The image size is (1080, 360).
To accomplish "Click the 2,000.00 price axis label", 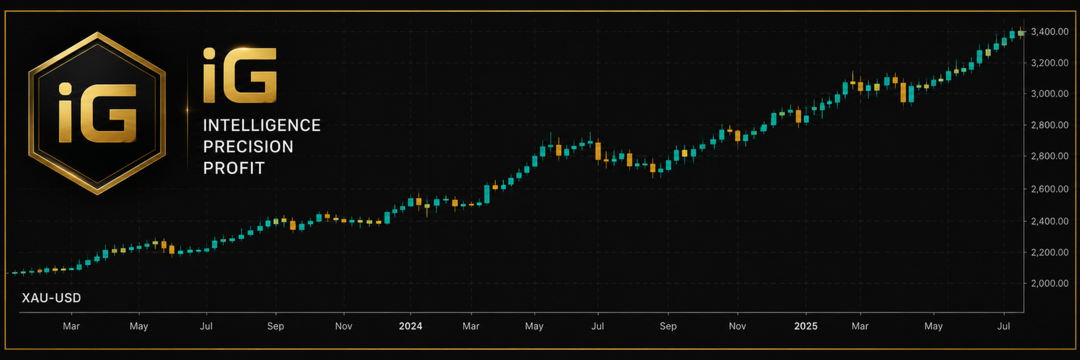I will click(1050, 283).
